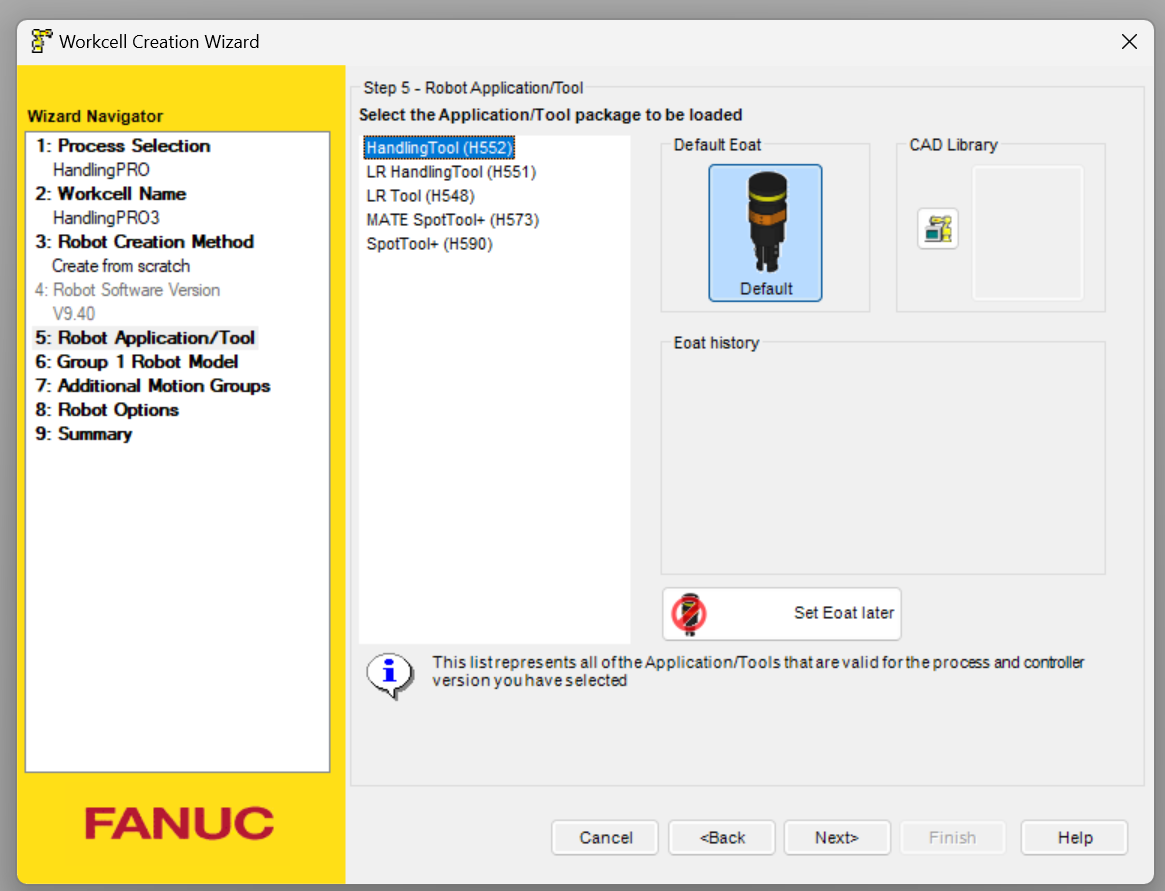Select step 4: Robot Software Version
This screenshot has height=891, width=1165.
coord(127,290)
